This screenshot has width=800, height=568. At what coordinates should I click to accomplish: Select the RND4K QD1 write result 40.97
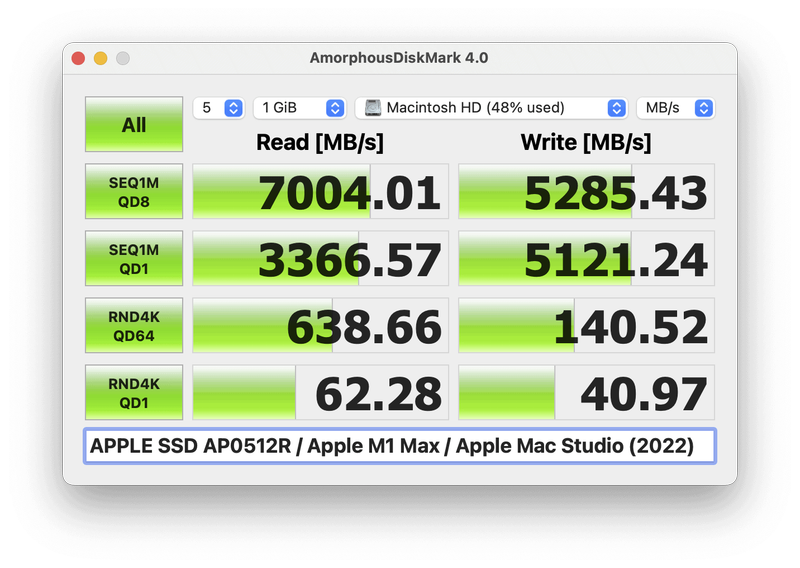tap(586, 393)
